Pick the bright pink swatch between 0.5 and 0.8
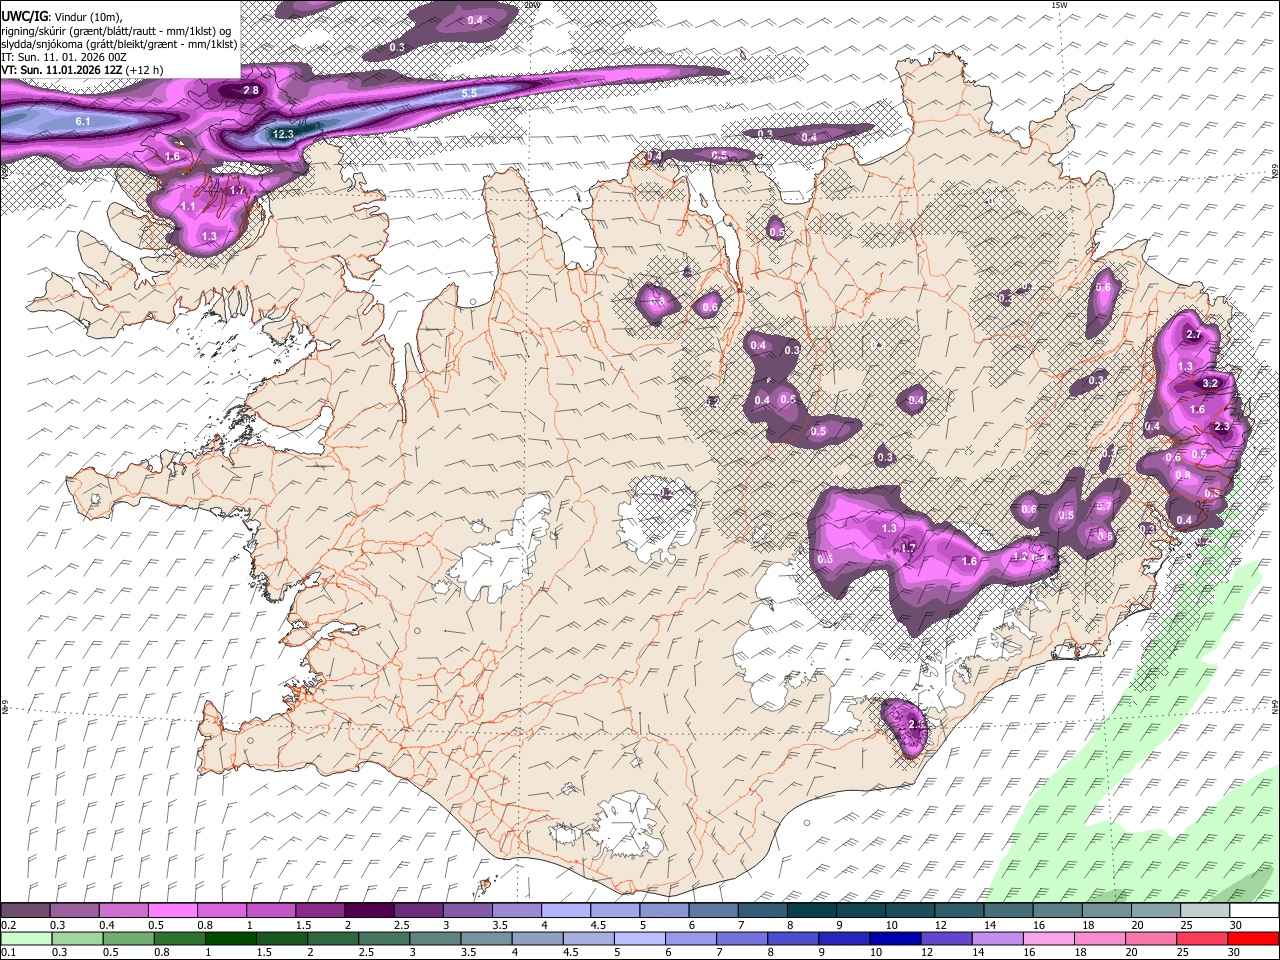The image size is (1280, 960). tap(172, 911)
